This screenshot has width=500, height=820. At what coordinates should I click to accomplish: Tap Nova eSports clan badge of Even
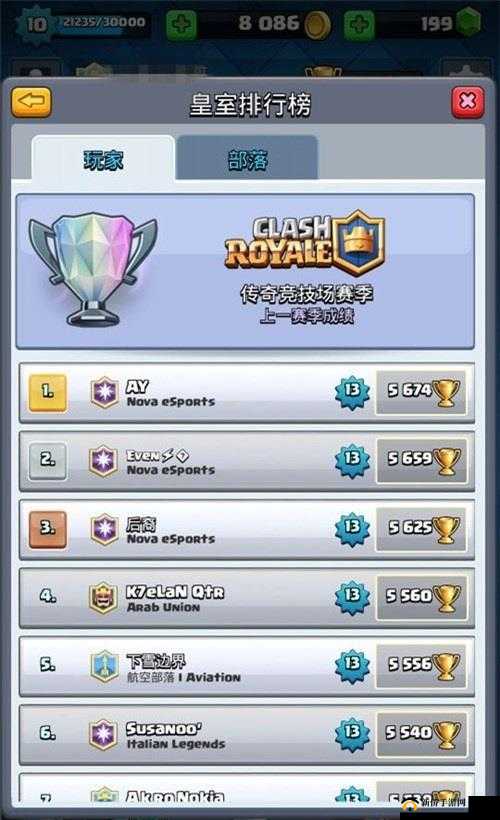pos(104,460)
